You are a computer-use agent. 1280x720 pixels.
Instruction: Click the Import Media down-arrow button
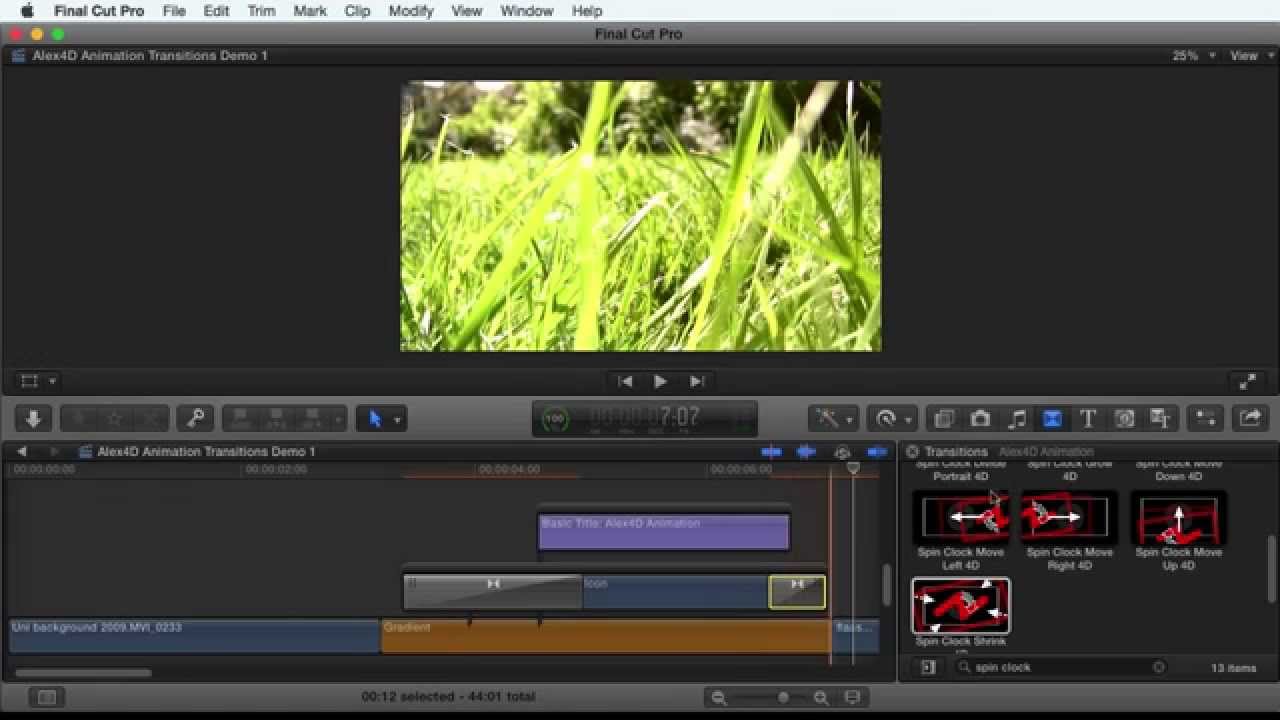point(33,418)
